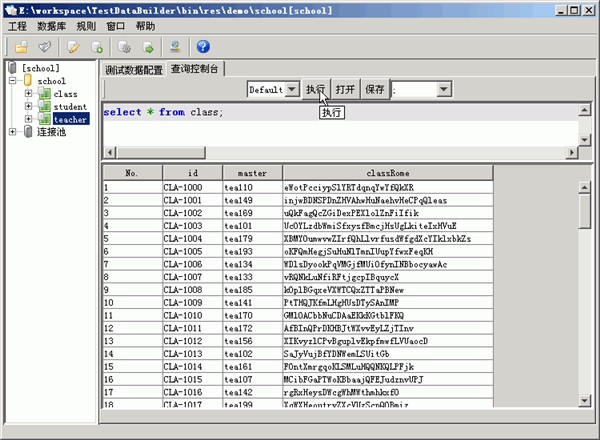Viewport: 600px width, 440px height.
Task: Collapse the school database node
Action: point(13,80)
